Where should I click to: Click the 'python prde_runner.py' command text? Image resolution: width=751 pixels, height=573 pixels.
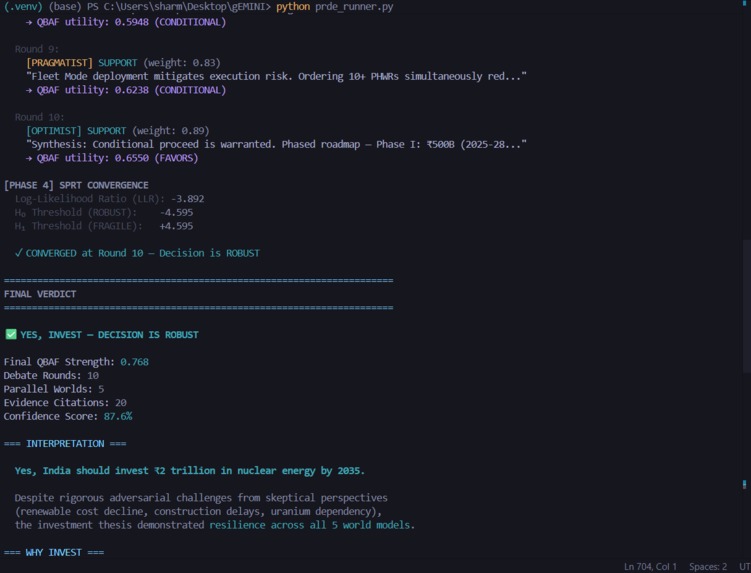click(x=334, y=7)
